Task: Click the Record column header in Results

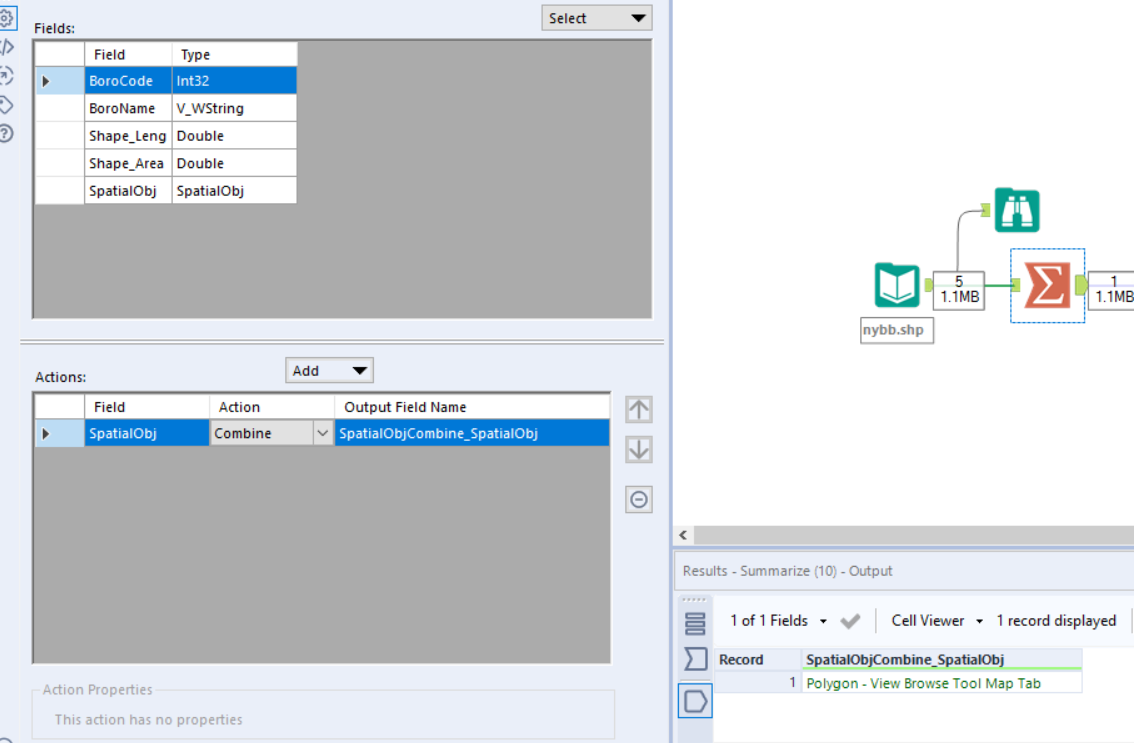Action: [x=758, y=660]
